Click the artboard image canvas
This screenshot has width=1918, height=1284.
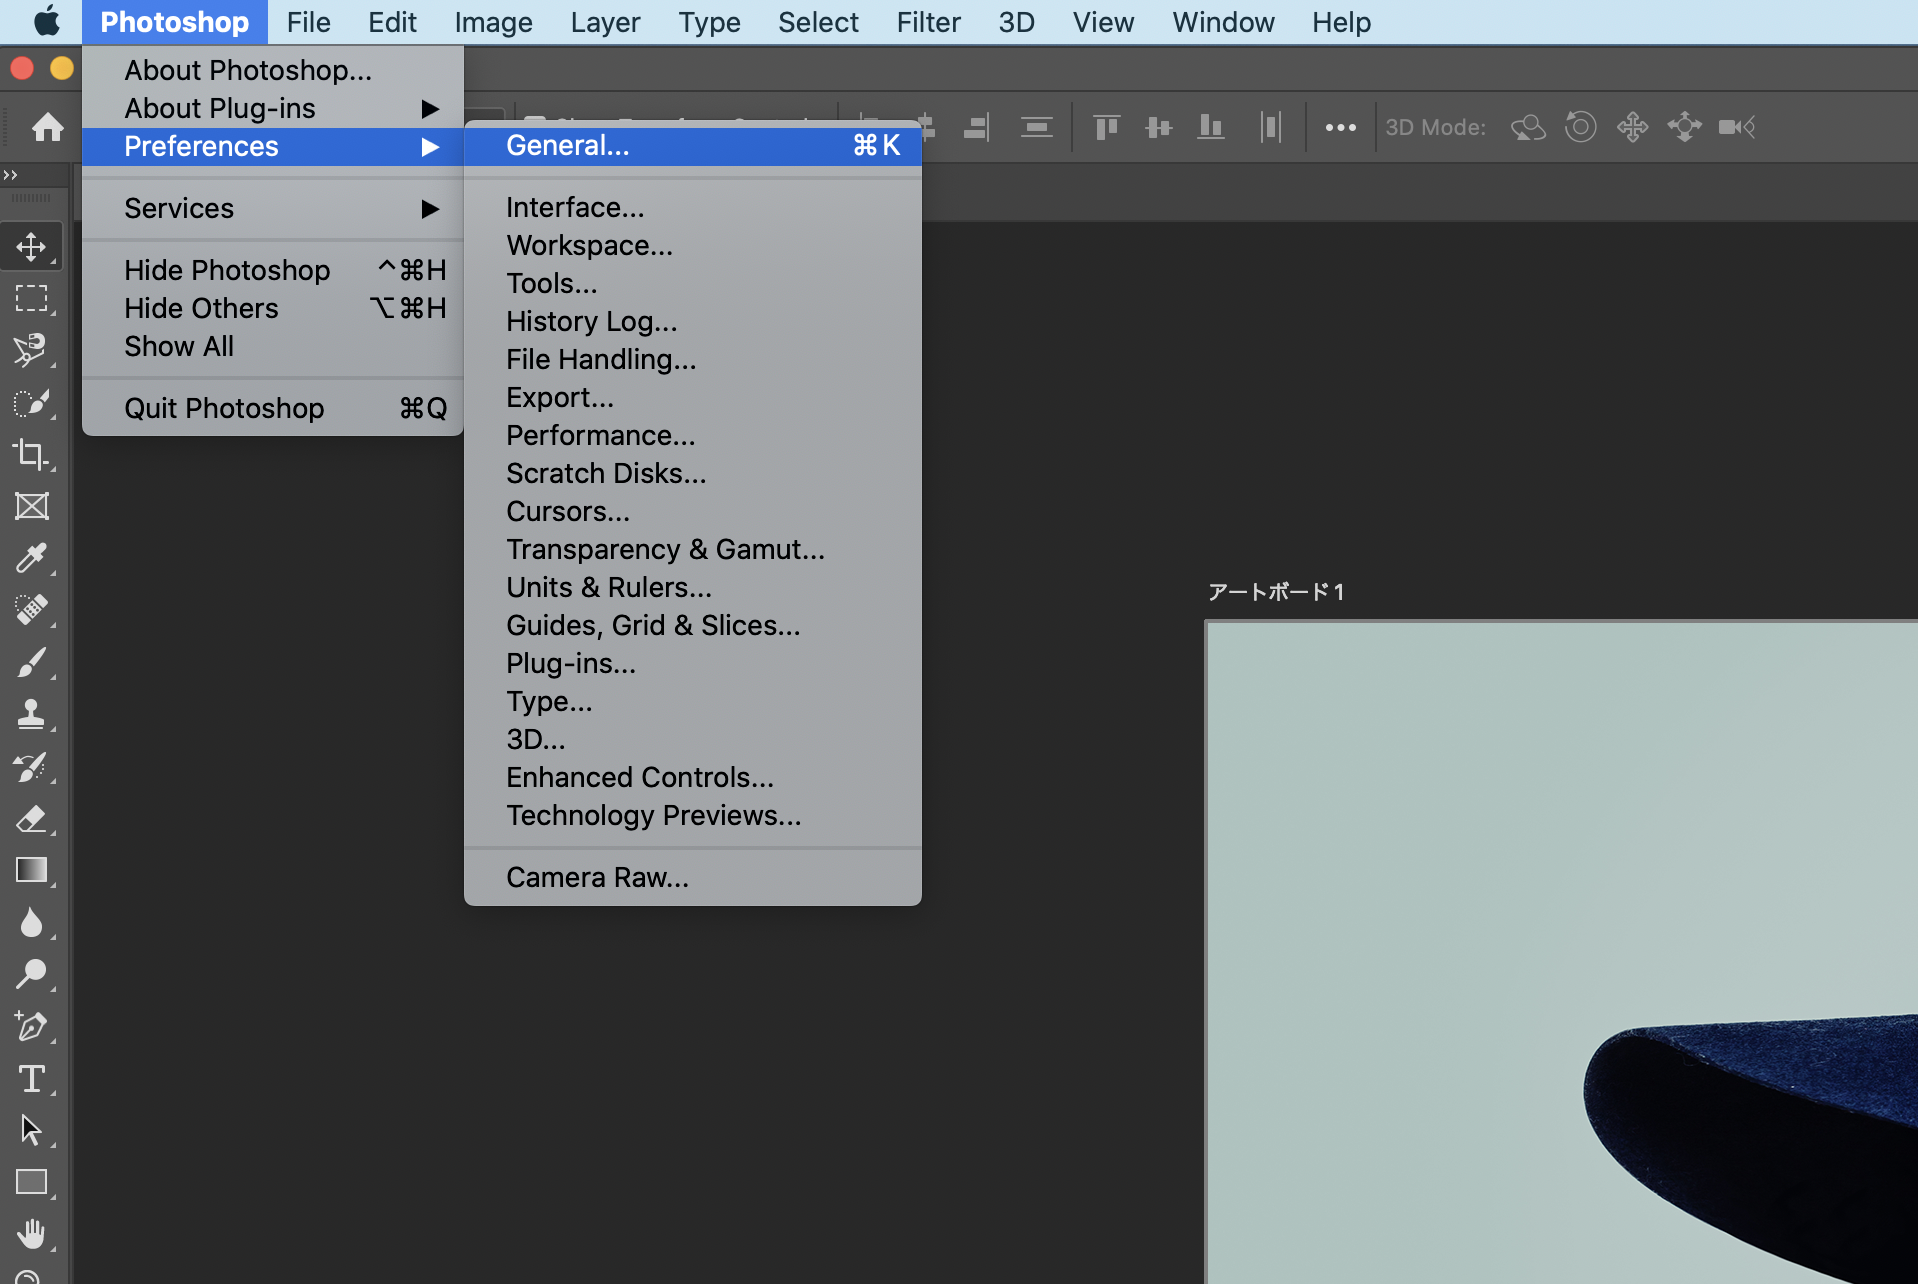click(x=1562, y=952)
